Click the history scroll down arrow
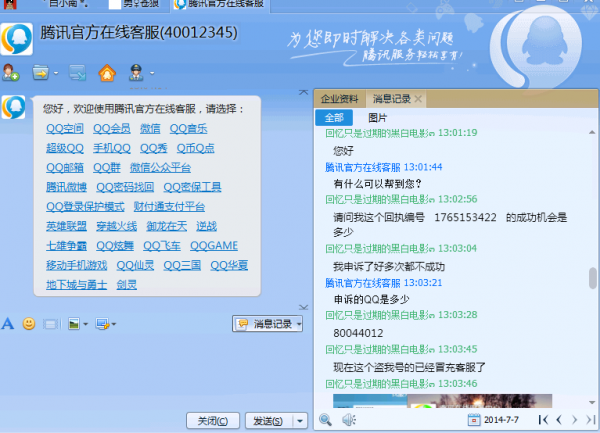The image size is (600, 433). [x=592, y=402]
